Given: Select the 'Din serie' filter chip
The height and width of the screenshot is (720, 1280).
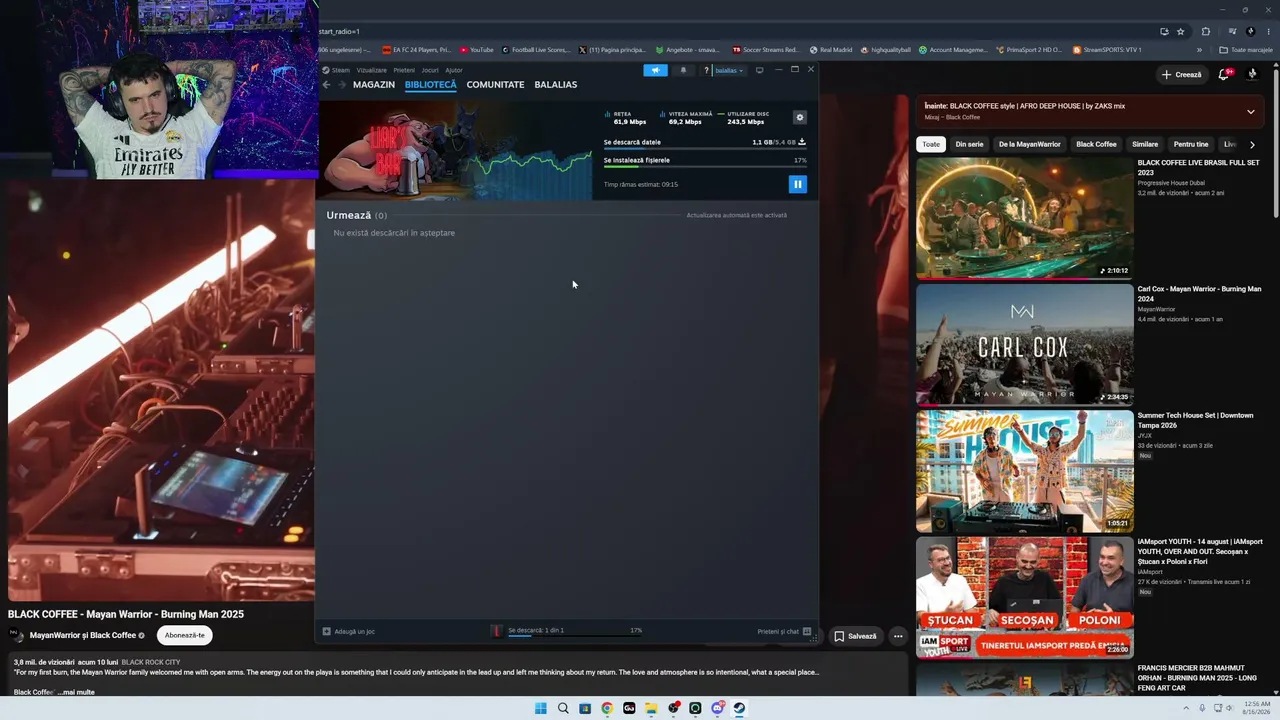Looking at the screenshot, I should click(969, 144).
